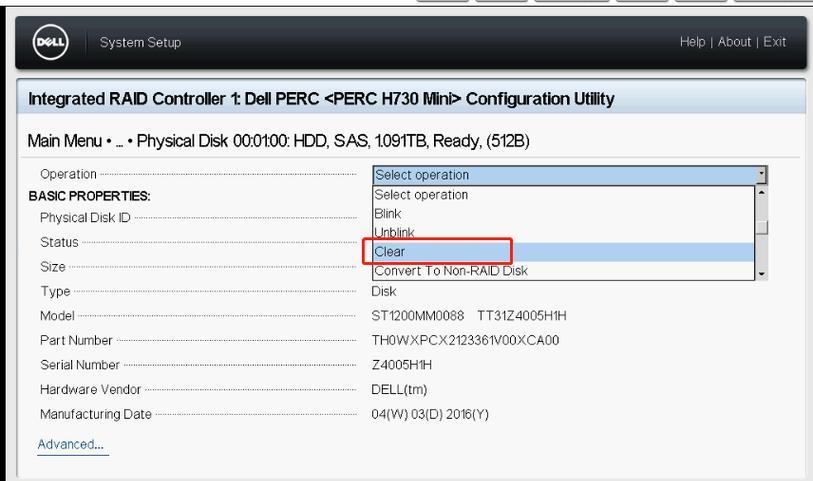813x481 pixels.
Task: Select the Unblink operation
Action: pos(564,233)
